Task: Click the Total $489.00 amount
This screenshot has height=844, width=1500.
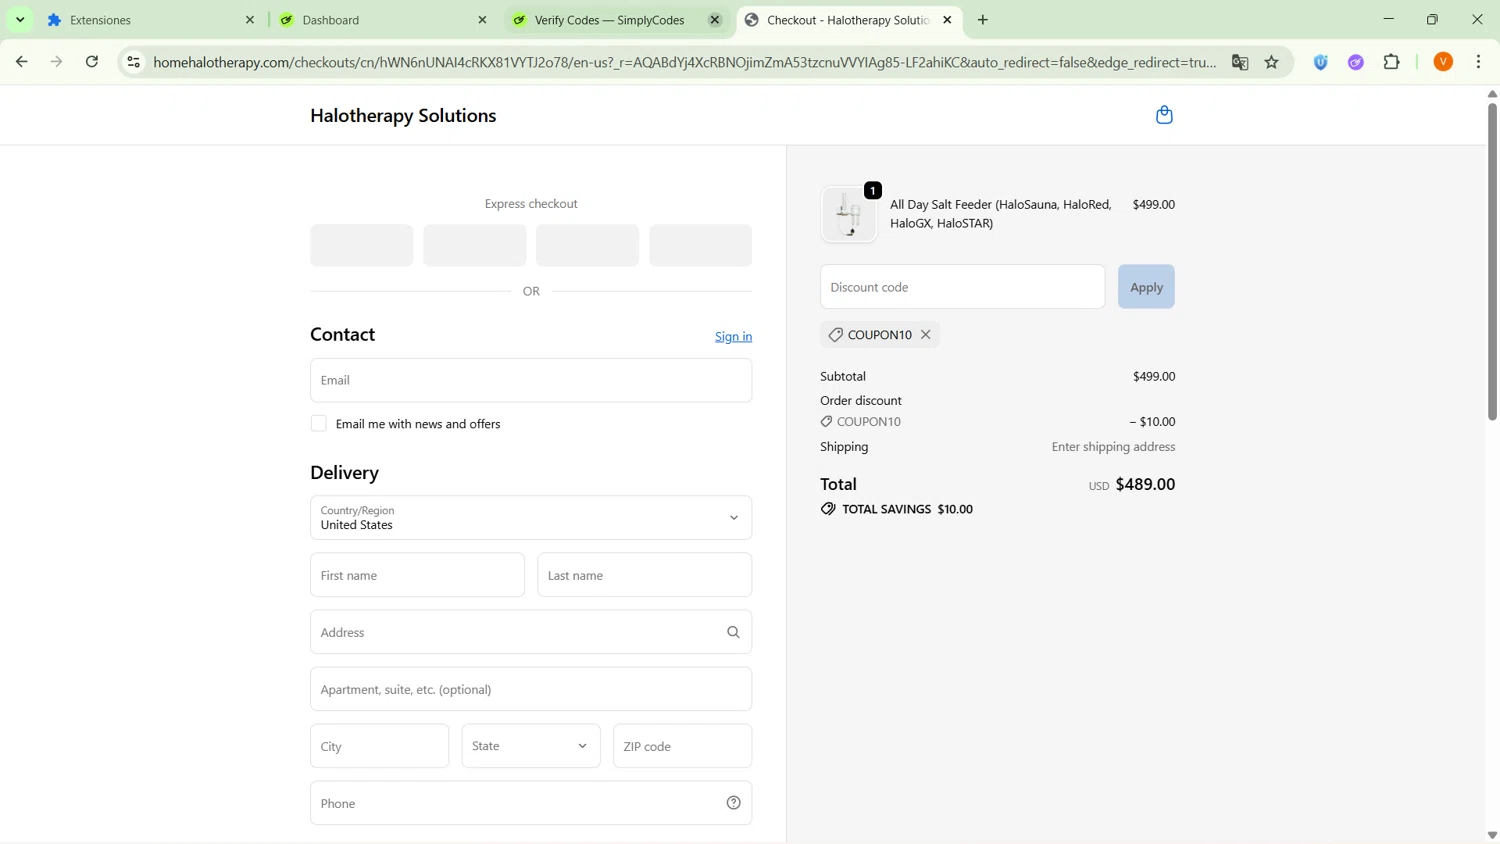Action: click(x=1145, y=484)
